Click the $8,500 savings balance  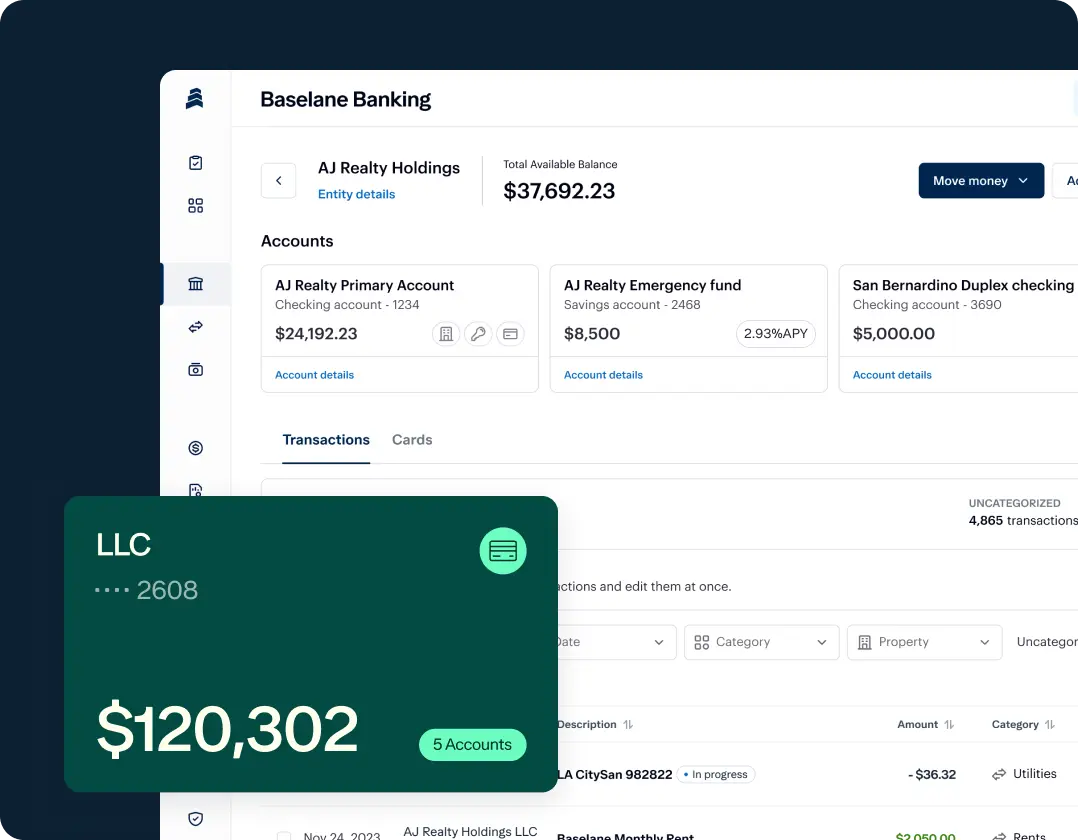tap(592, 334)
